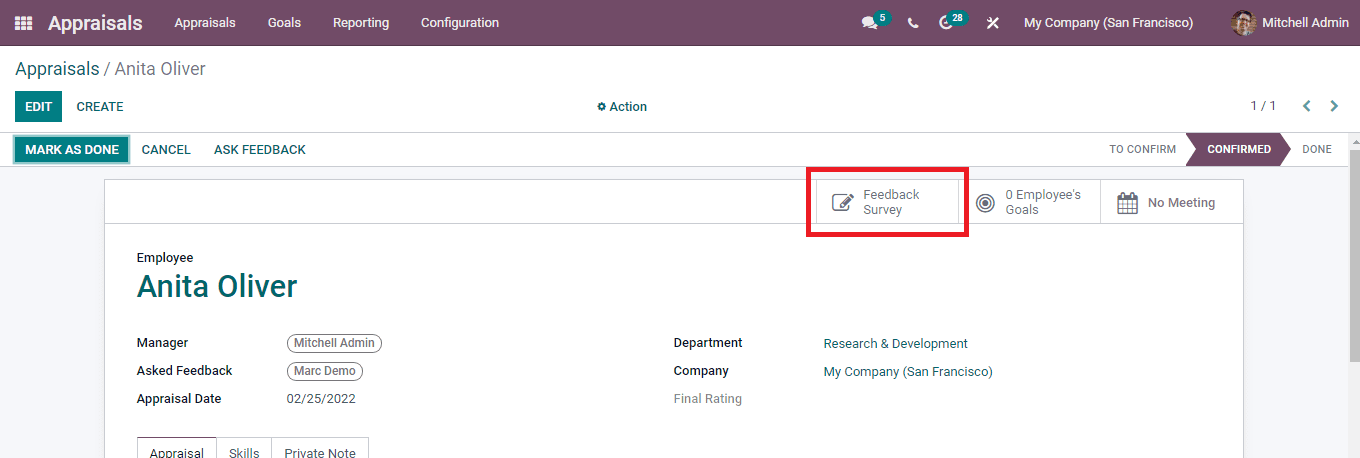Open the Feedback Survey smart button
1360x458 pixels.
tap(888, 203)
